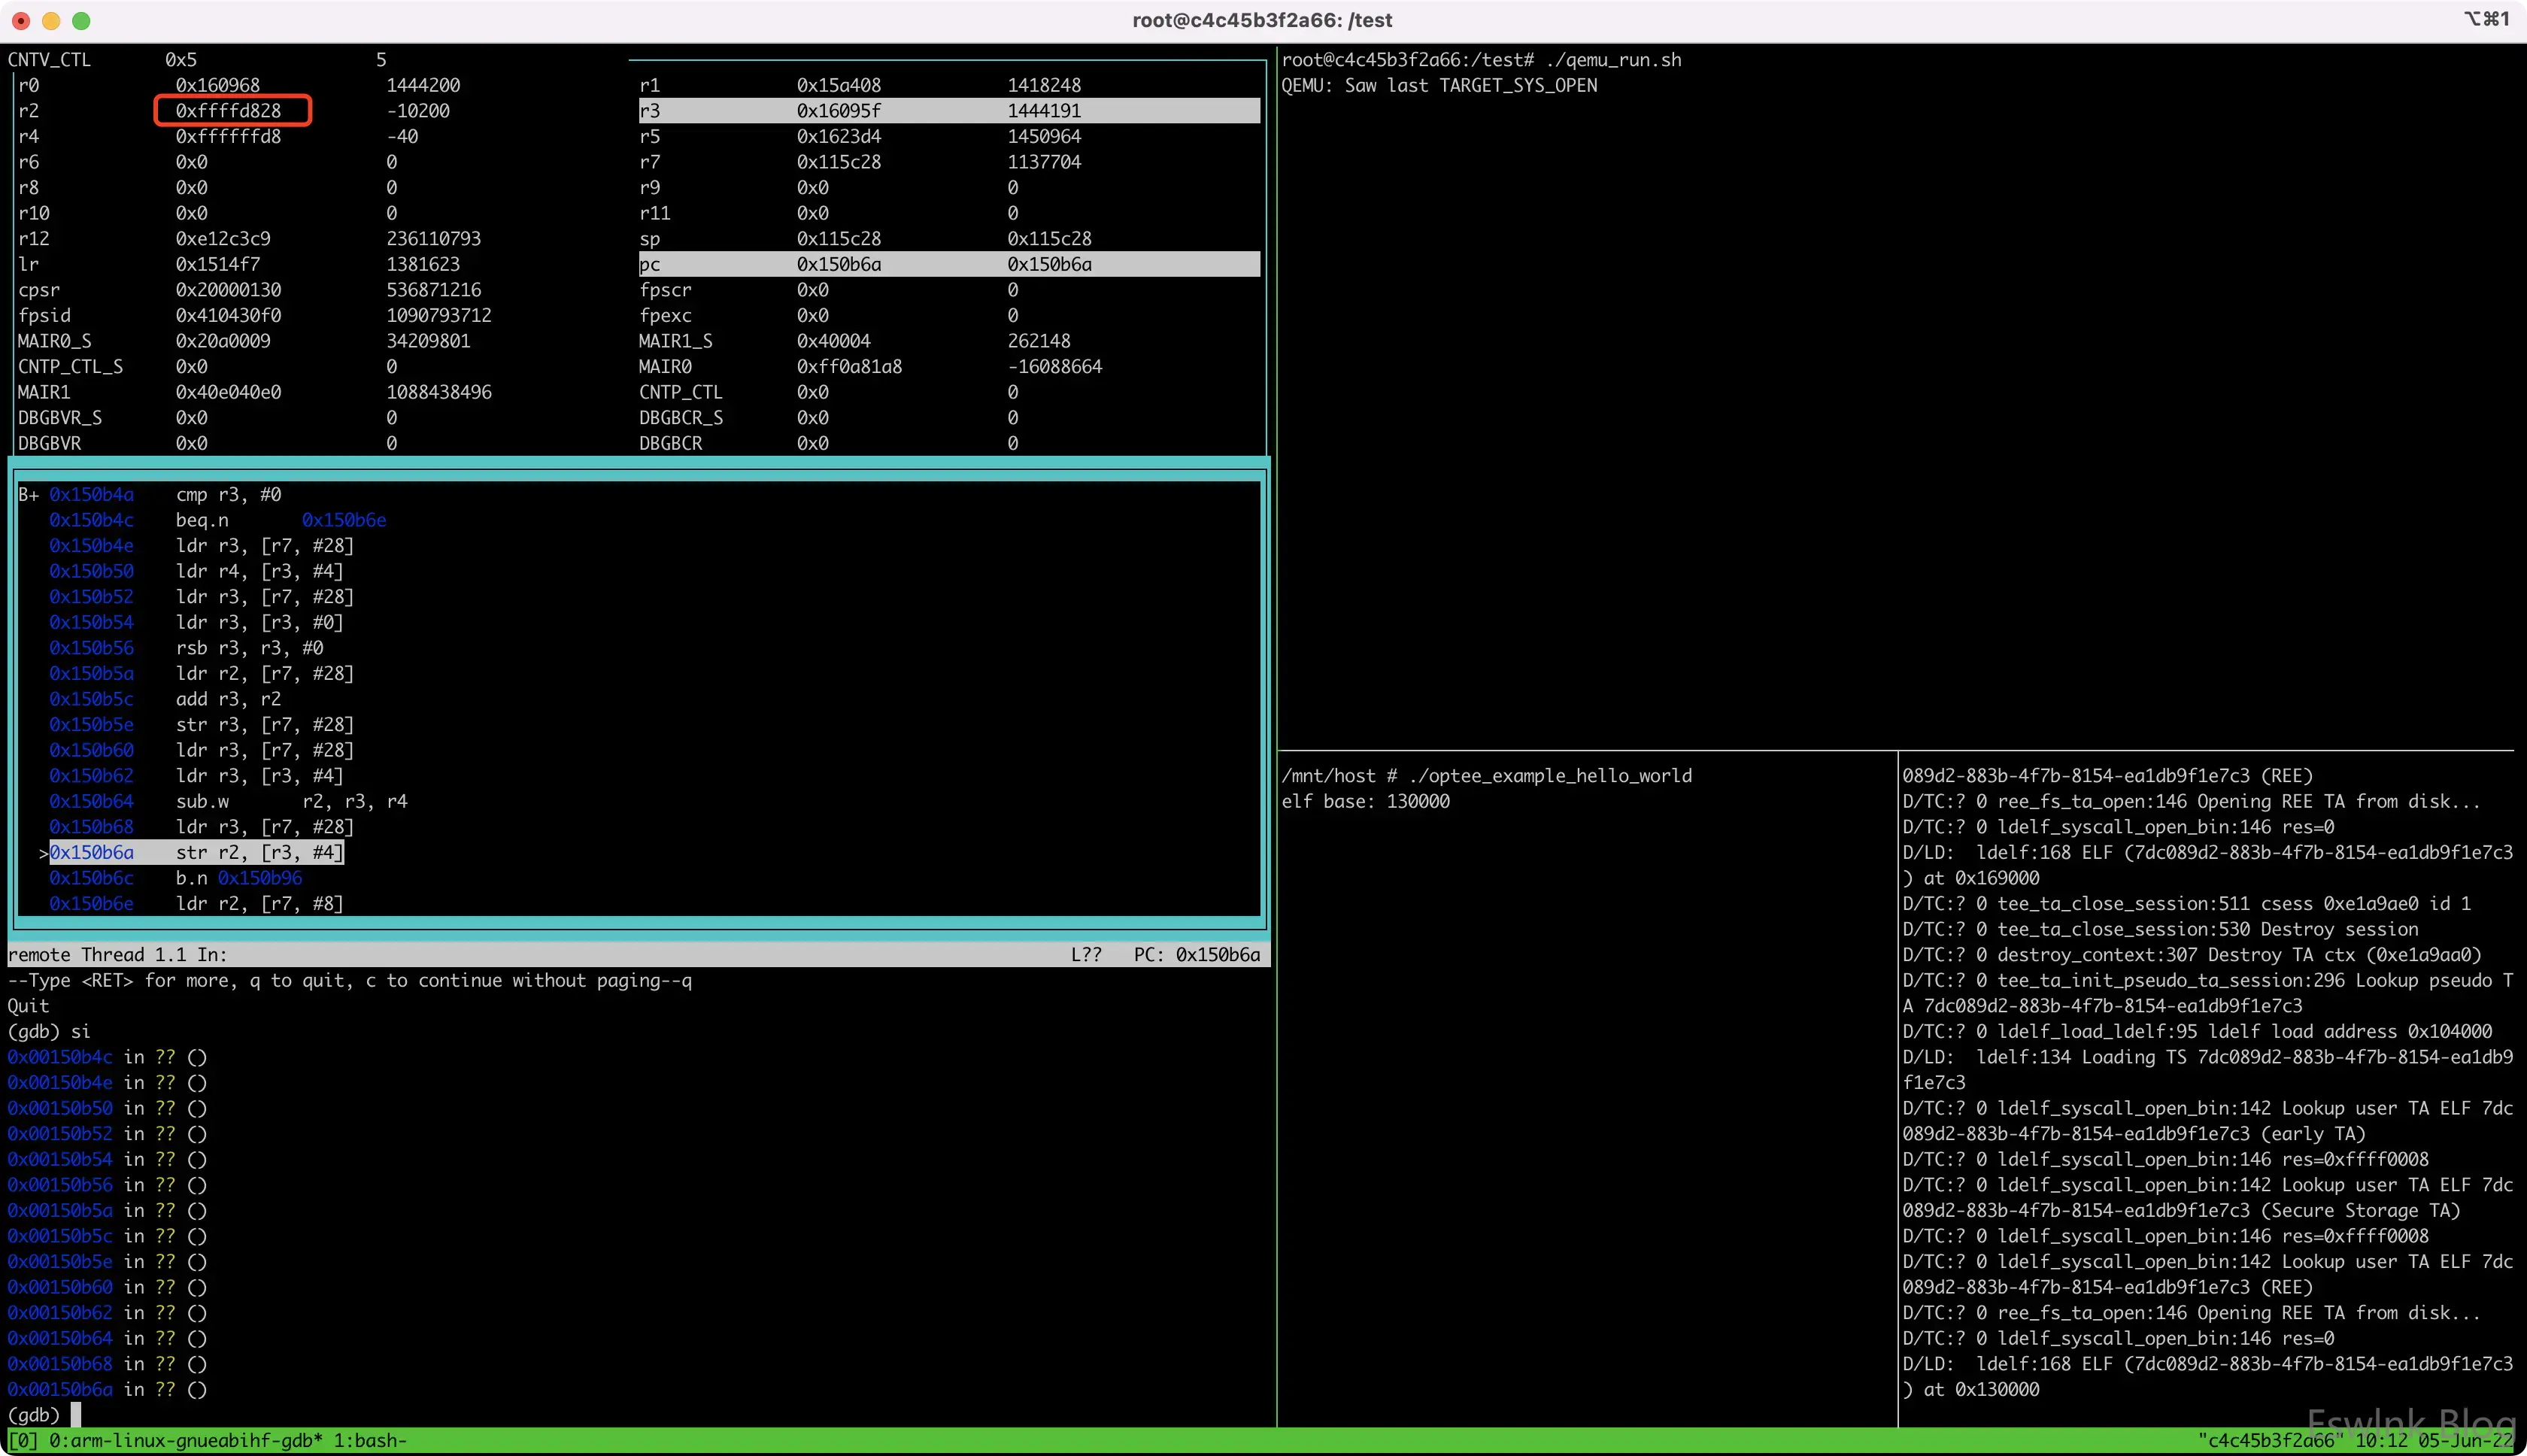Click the window title root@c4c45b3f2a66: /test

(x=1262, y=20)
